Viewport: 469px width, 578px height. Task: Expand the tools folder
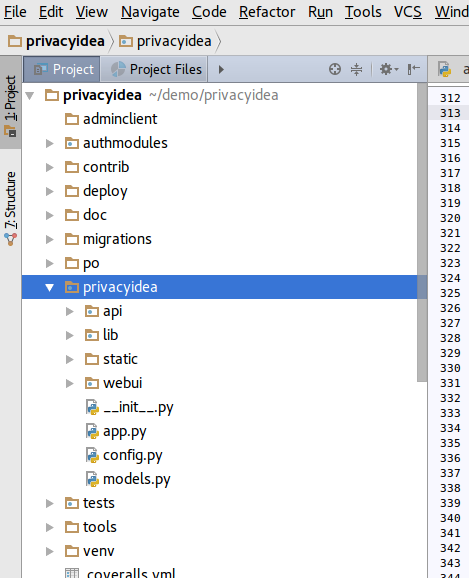(49, 527)
